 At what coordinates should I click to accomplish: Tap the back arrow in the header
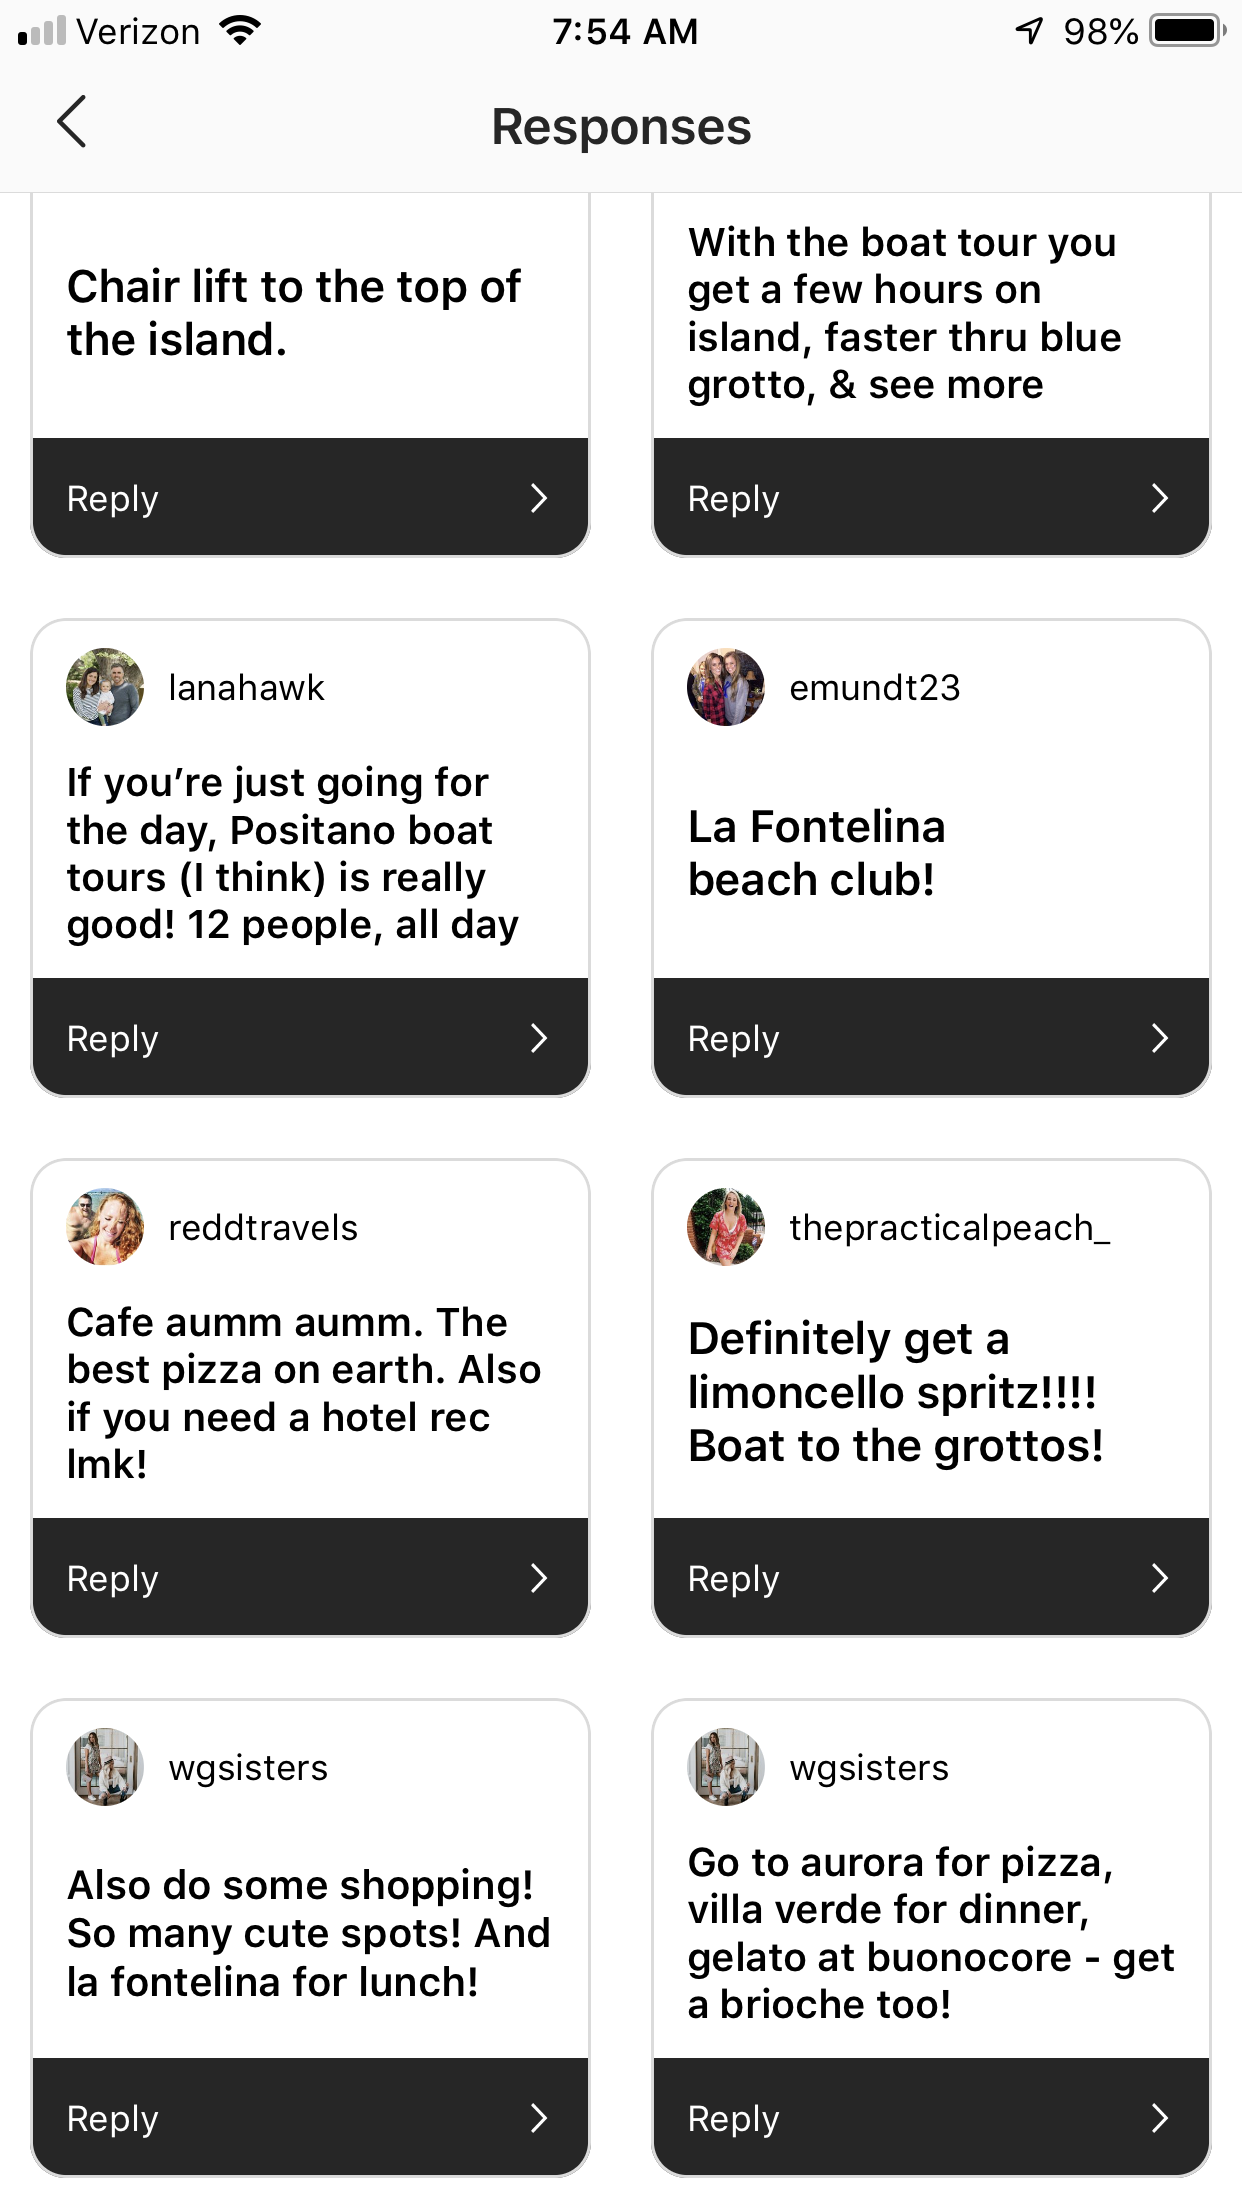click(72, 122)
